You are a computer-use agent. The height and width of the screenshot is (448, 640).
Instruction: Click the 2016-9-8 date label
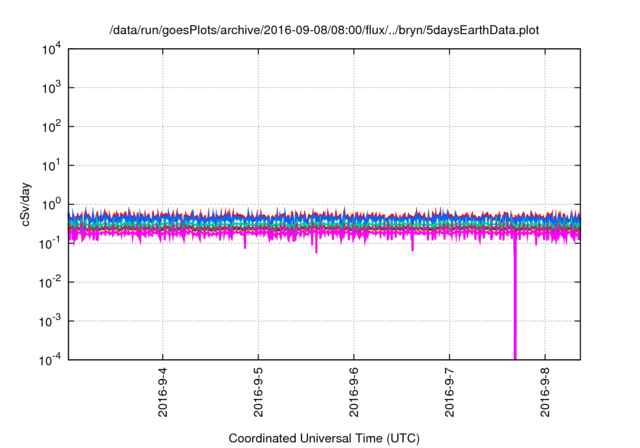[545, 392]
